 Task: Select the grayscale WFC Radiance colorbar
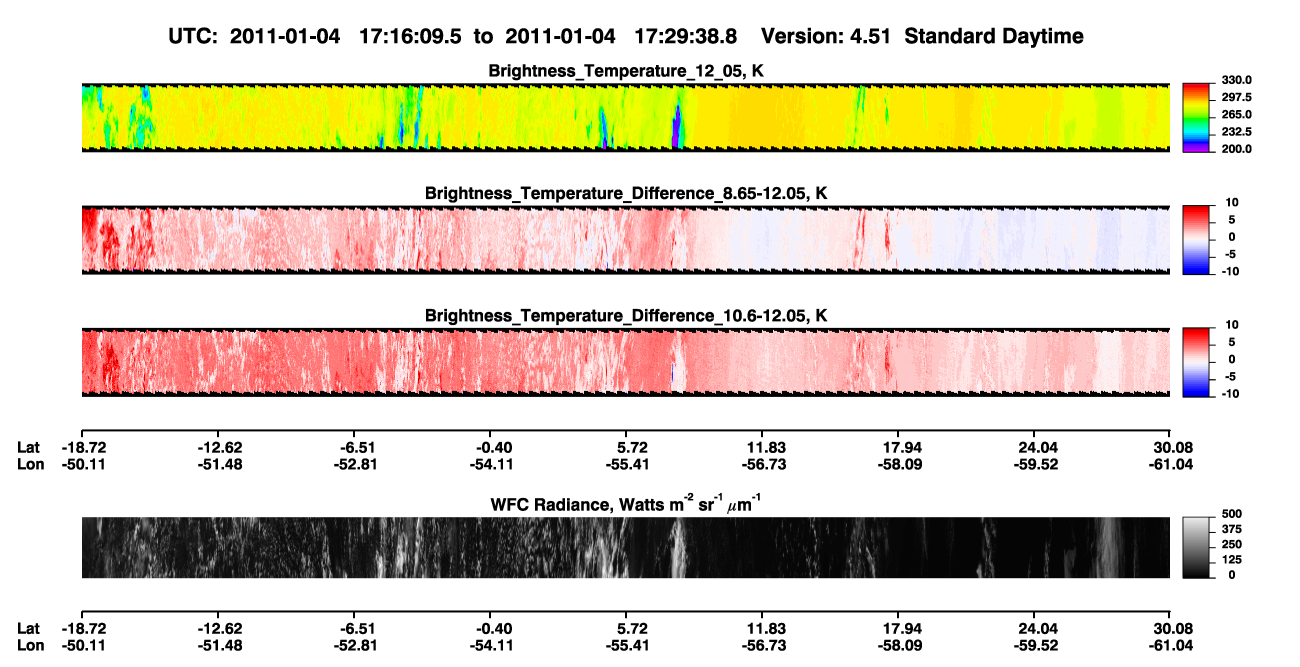pos(1196,547)
